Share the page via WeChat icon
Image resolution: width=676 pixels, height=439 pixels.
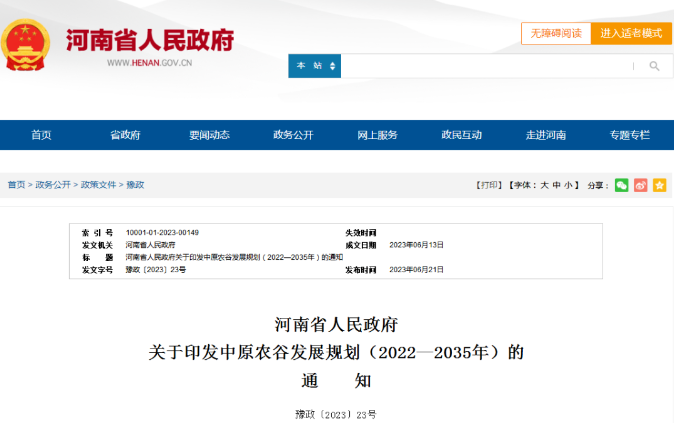621,185
